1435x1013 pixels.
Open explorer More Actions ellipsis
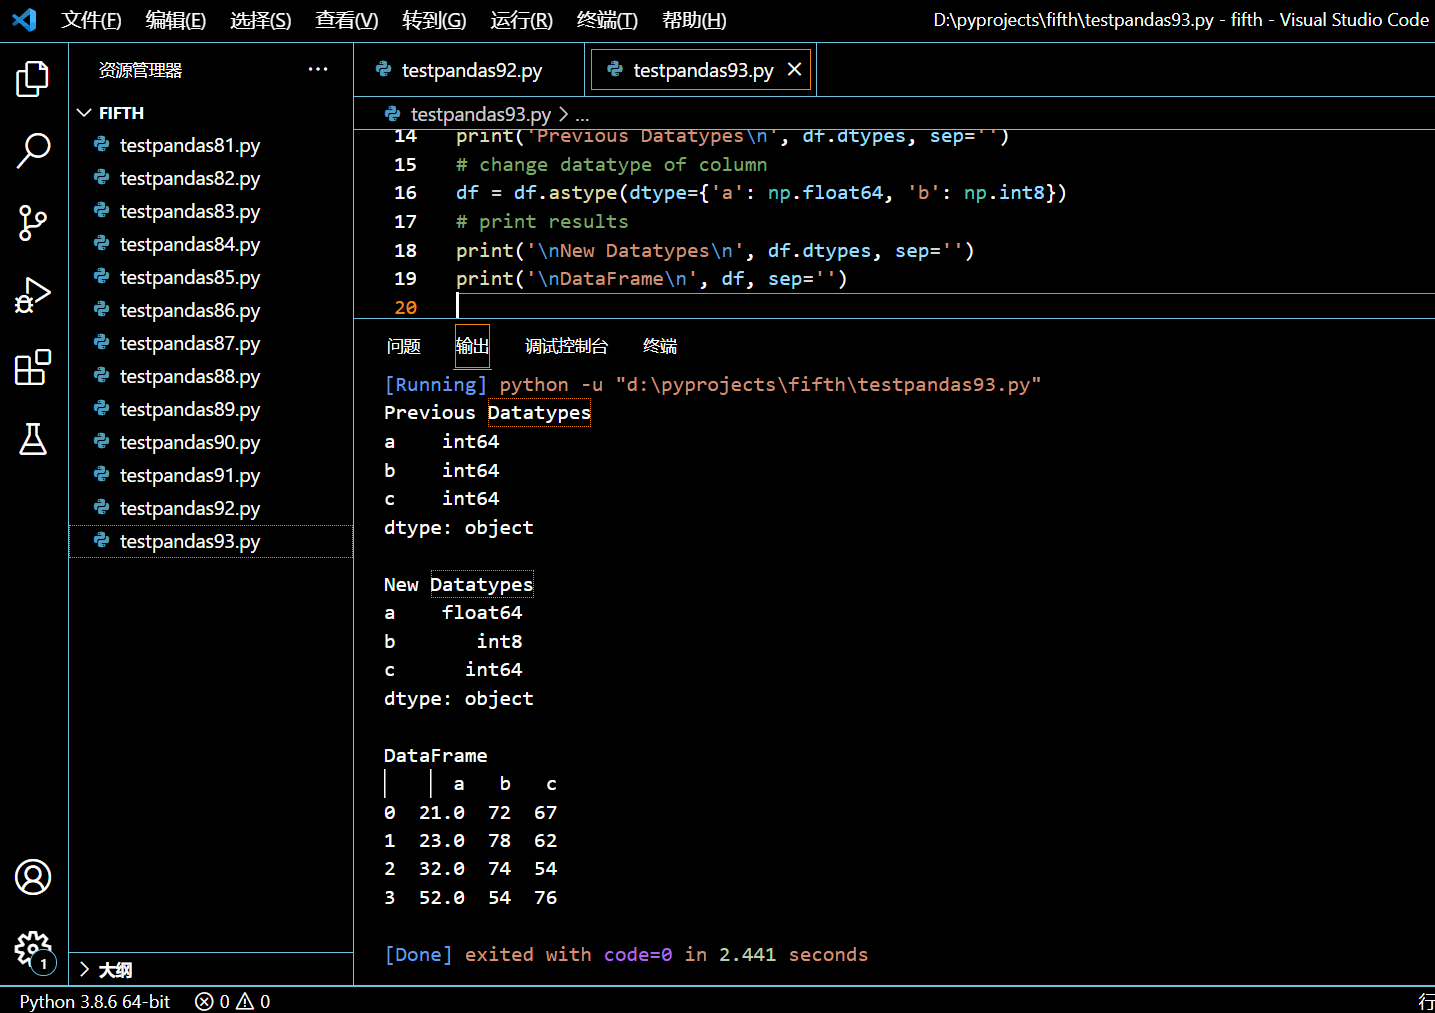tap(318, 69)
